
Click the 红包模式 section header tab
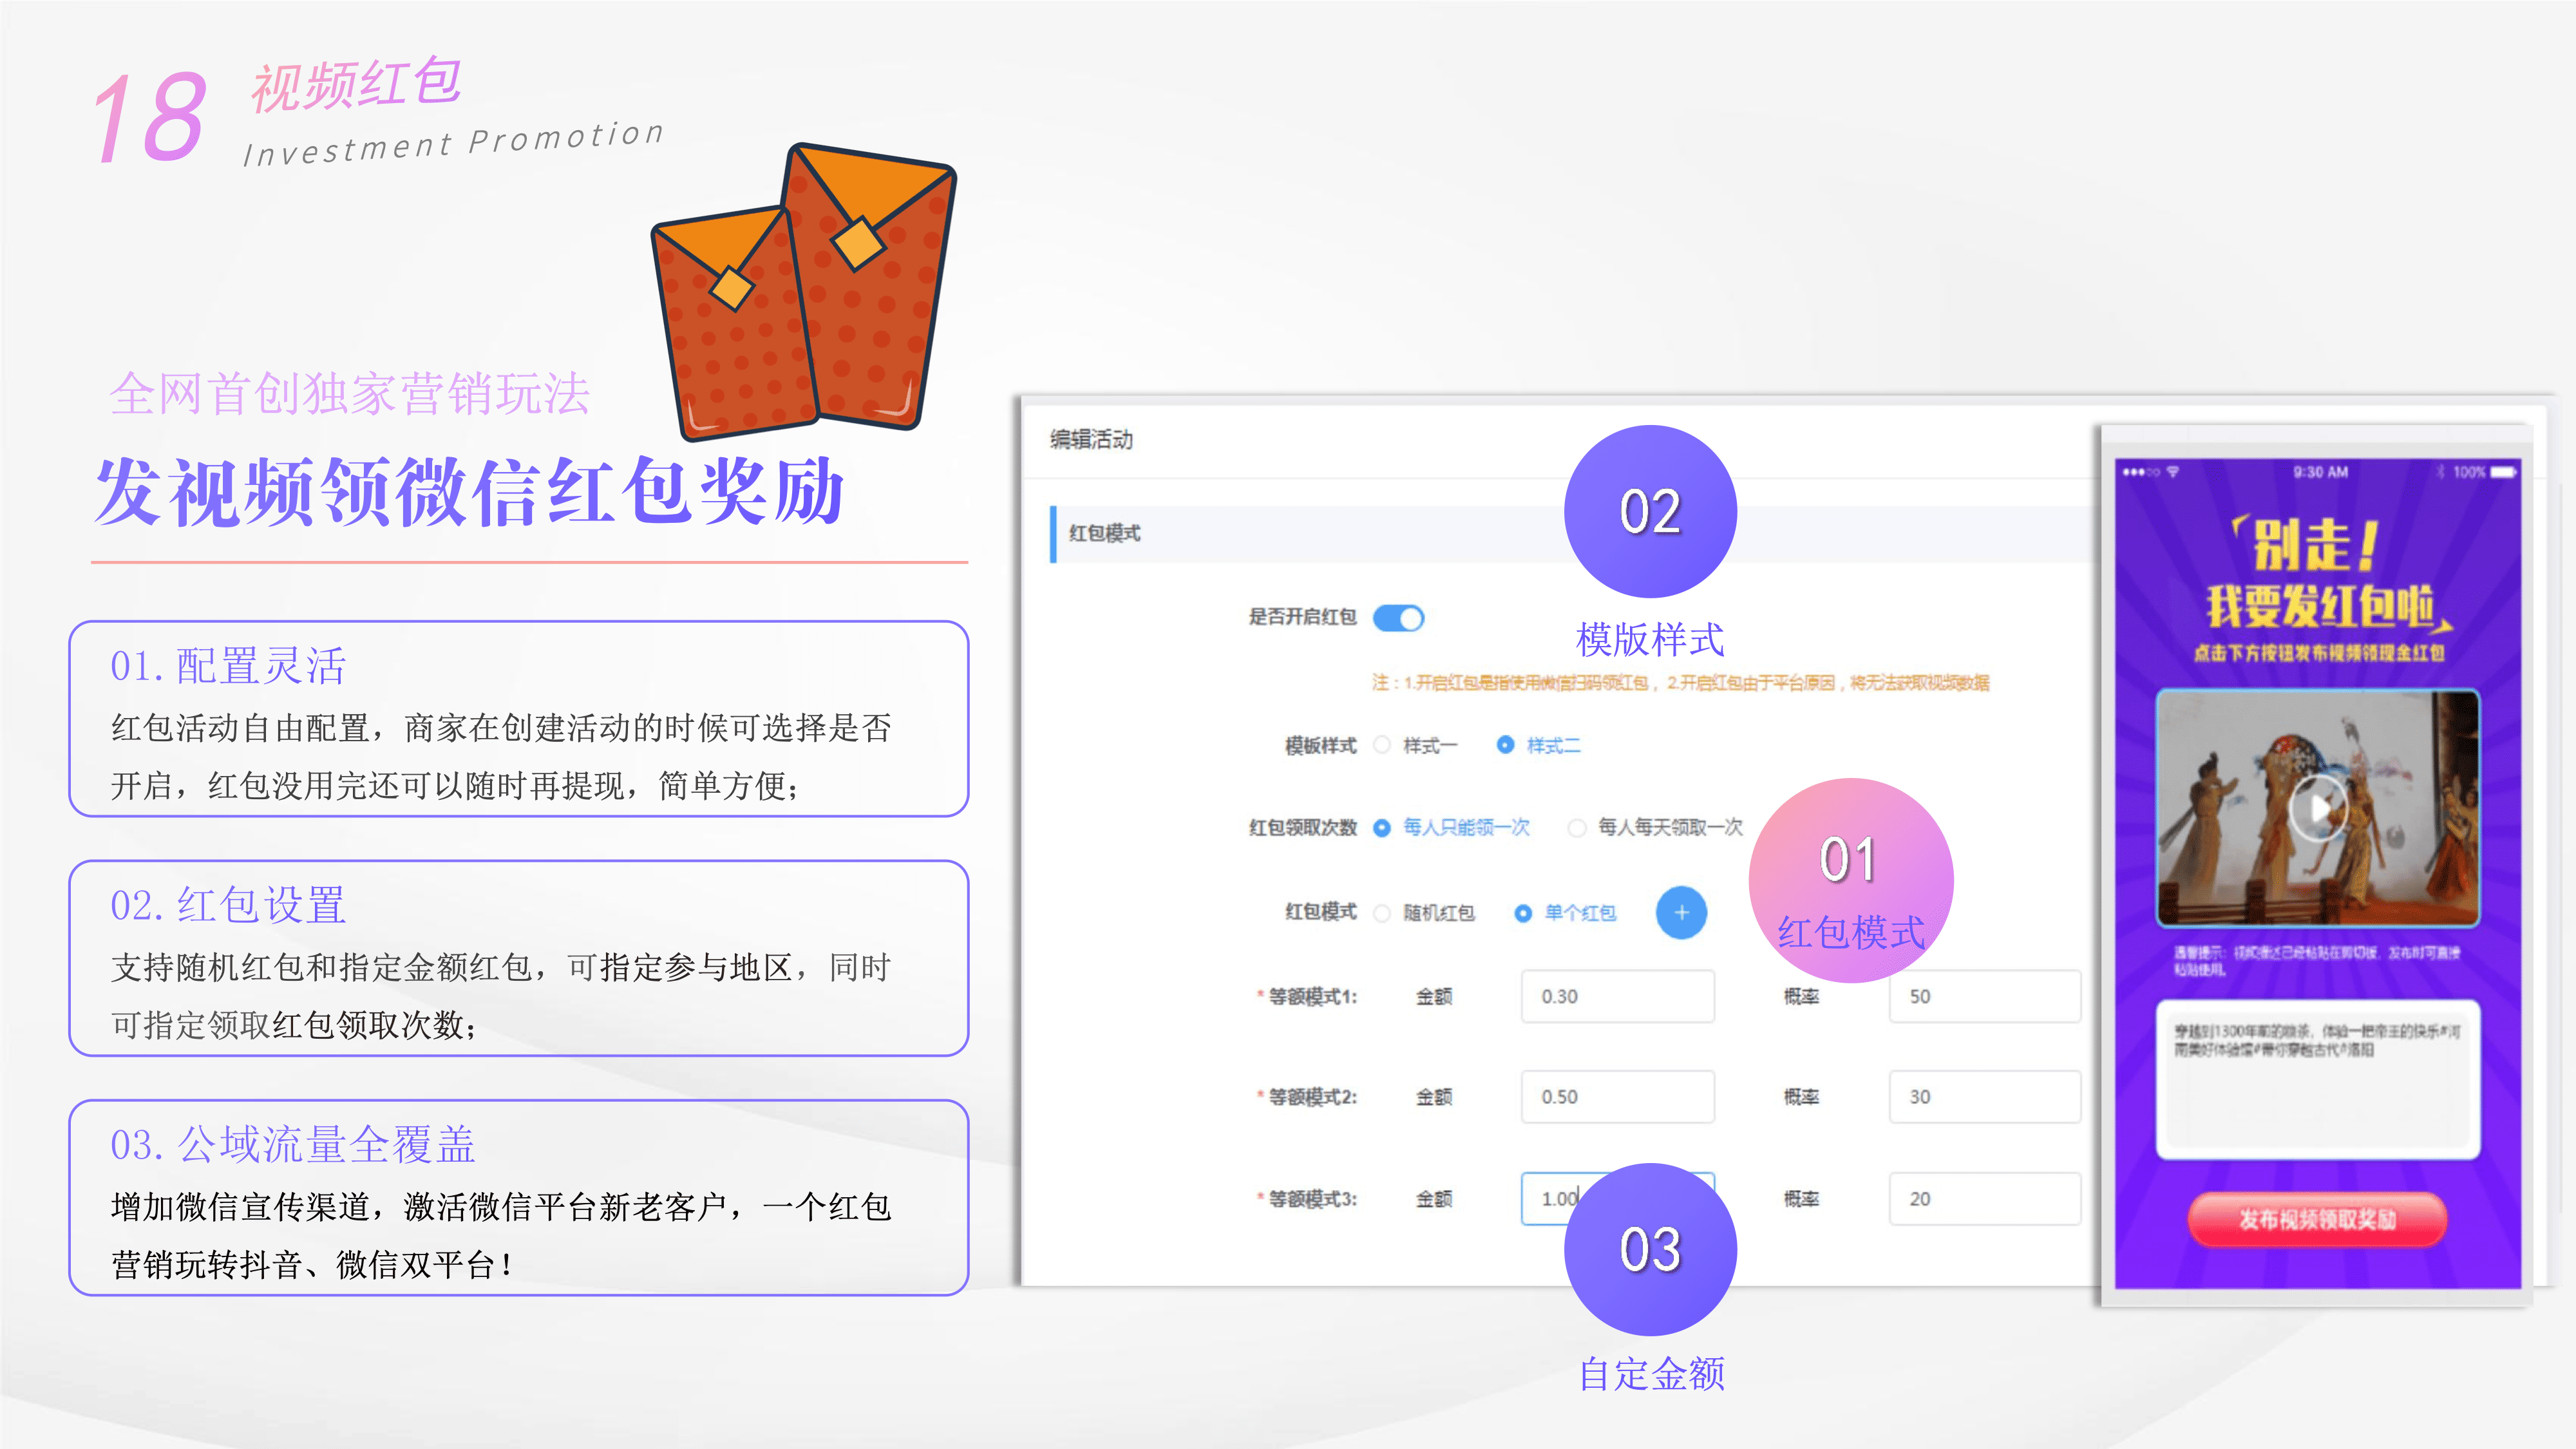coord(1105,534)
